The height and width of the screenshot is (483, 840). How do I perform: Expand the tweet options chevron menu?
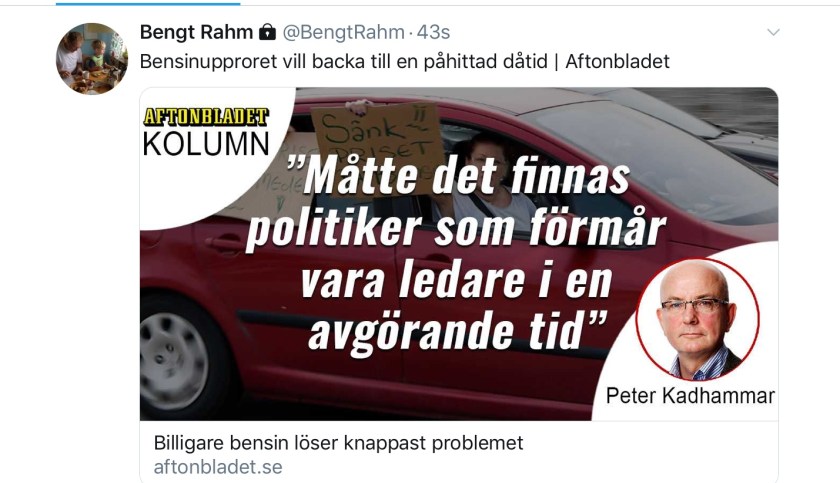(773, 33)
